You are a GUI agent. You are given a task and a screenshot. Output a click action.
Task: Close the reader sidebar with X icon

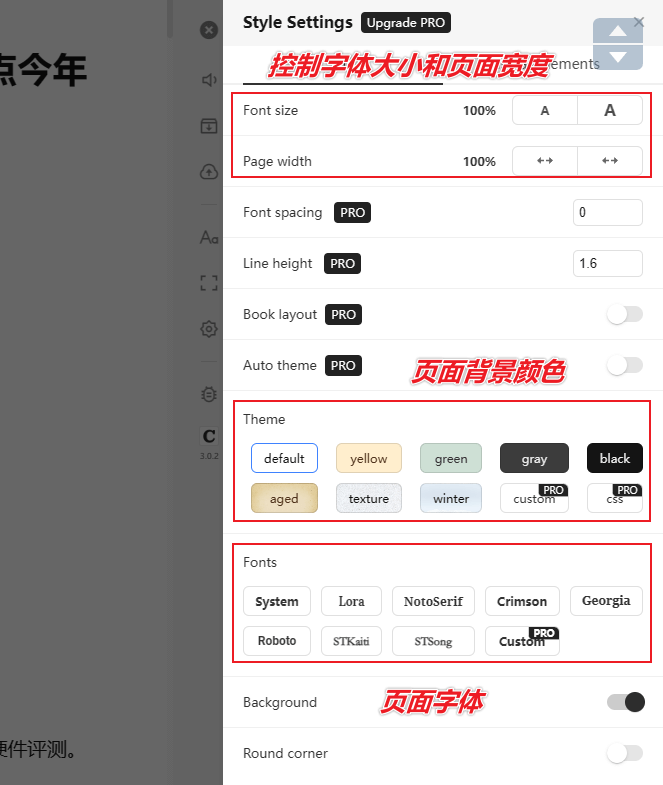(x=209, y=30)
